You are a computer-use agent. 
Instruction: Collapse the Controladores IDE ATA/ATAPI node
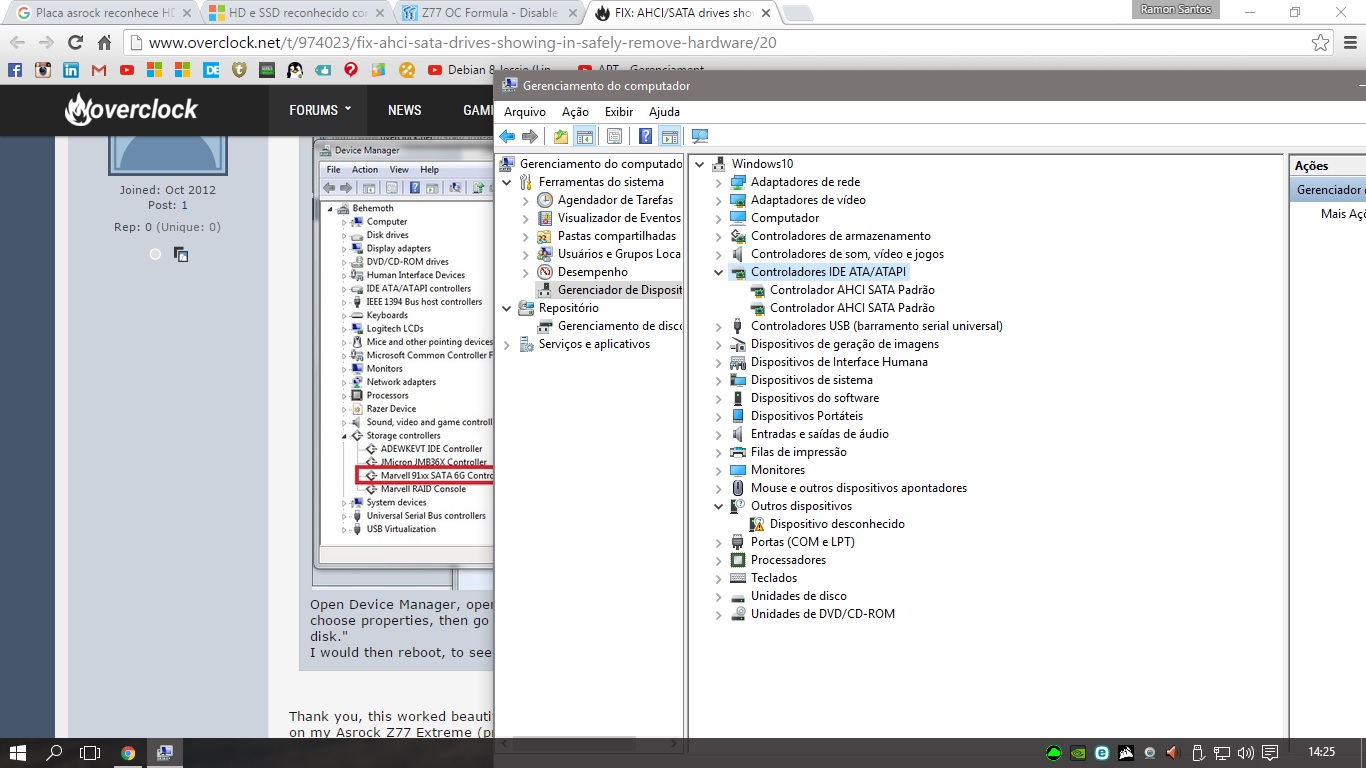click(718, 272)
